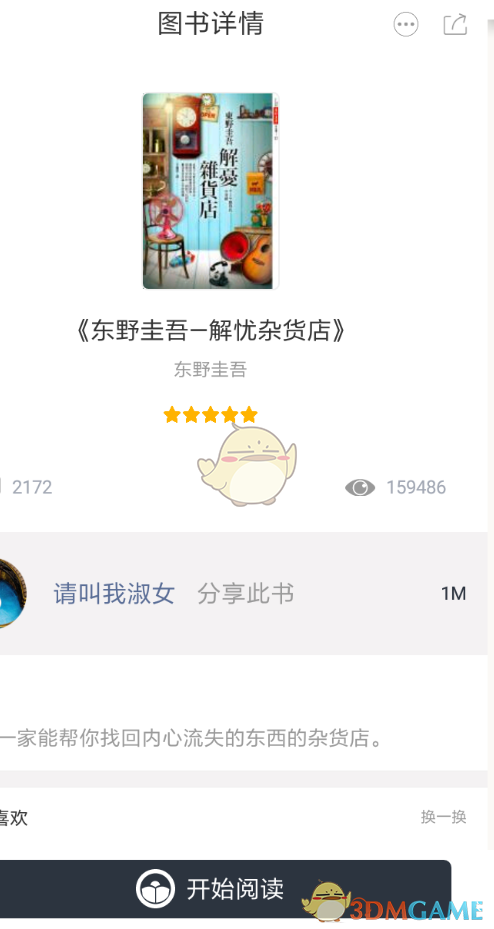The width and height of the screenshot is (494, 929).
Task: Tap 换一换 to refresh recommendations
Action: [444, 817]
